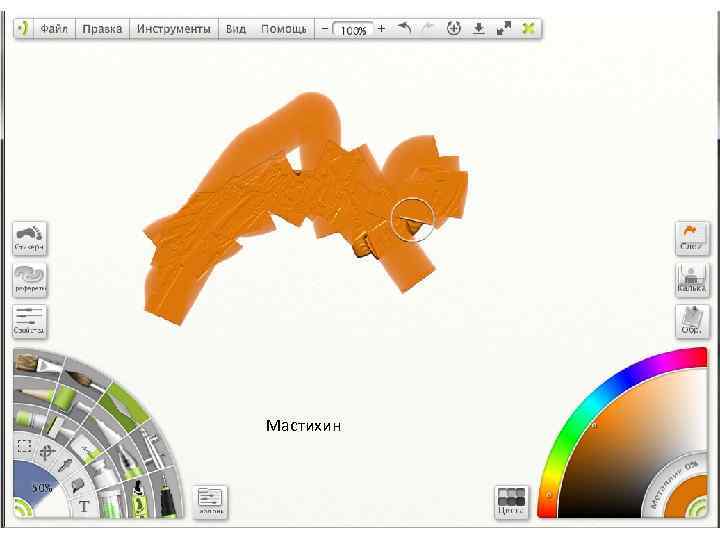720x540 pixels.
Task: Open the stencils panel button below Стикеры
Action: pyautogui.click(x=30, y=280)
